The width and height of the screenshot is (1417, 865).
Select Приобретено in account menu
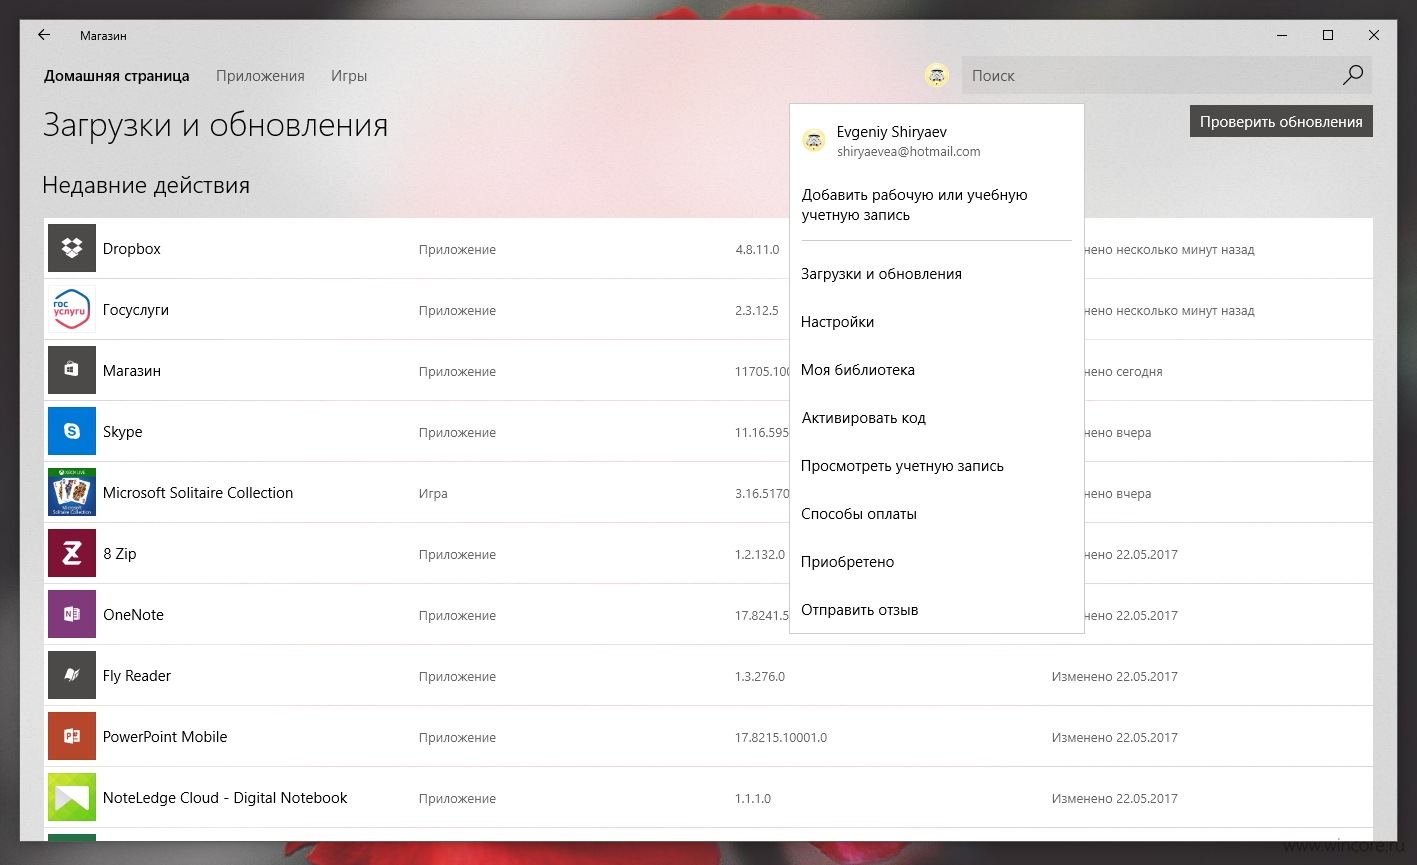(847, 562)
